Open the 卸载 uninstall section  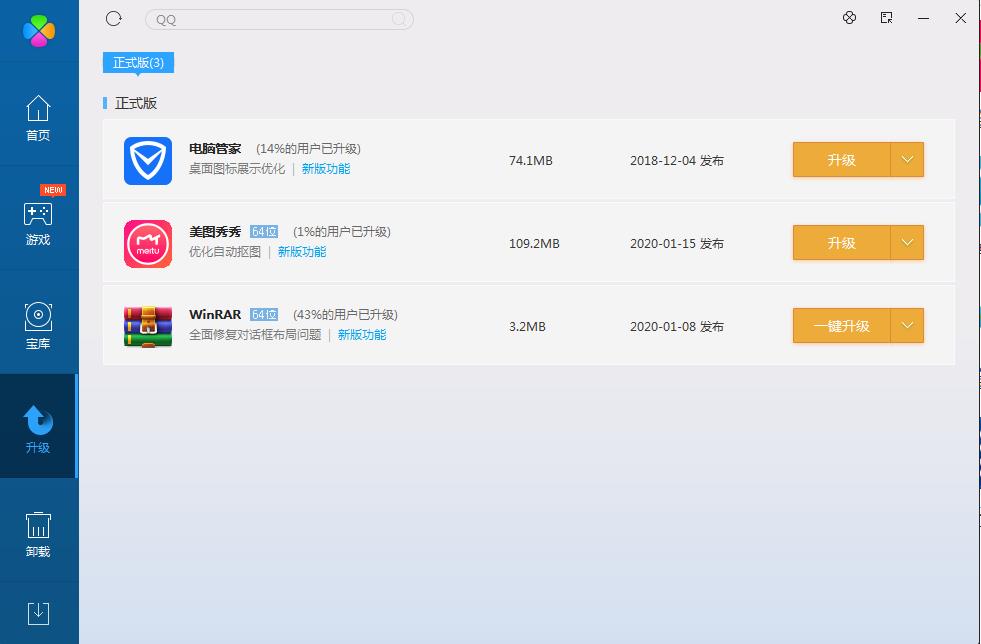pyautogui.click(x=38, y=534)
